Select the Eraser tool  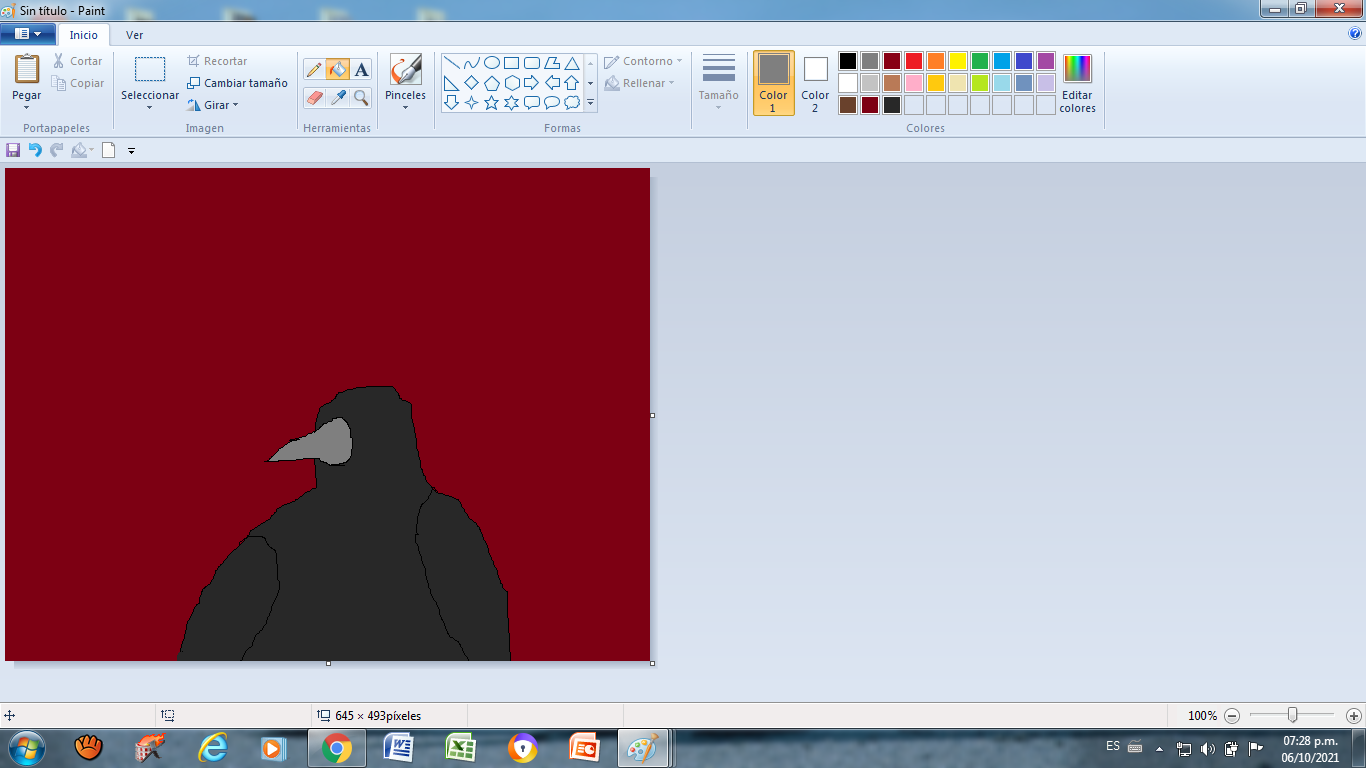click(x=314, y=97)
